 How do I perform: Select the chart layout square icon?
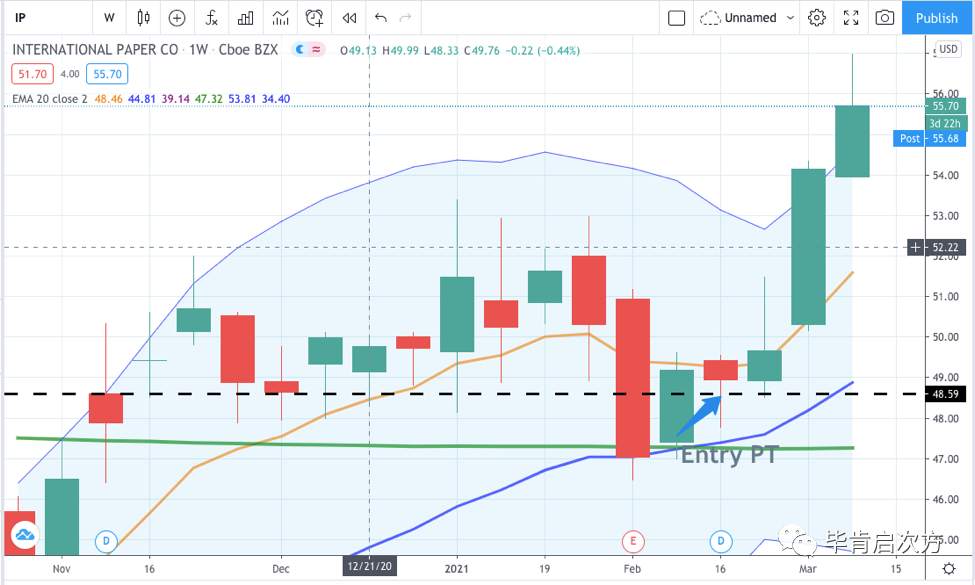coord(677,18)
